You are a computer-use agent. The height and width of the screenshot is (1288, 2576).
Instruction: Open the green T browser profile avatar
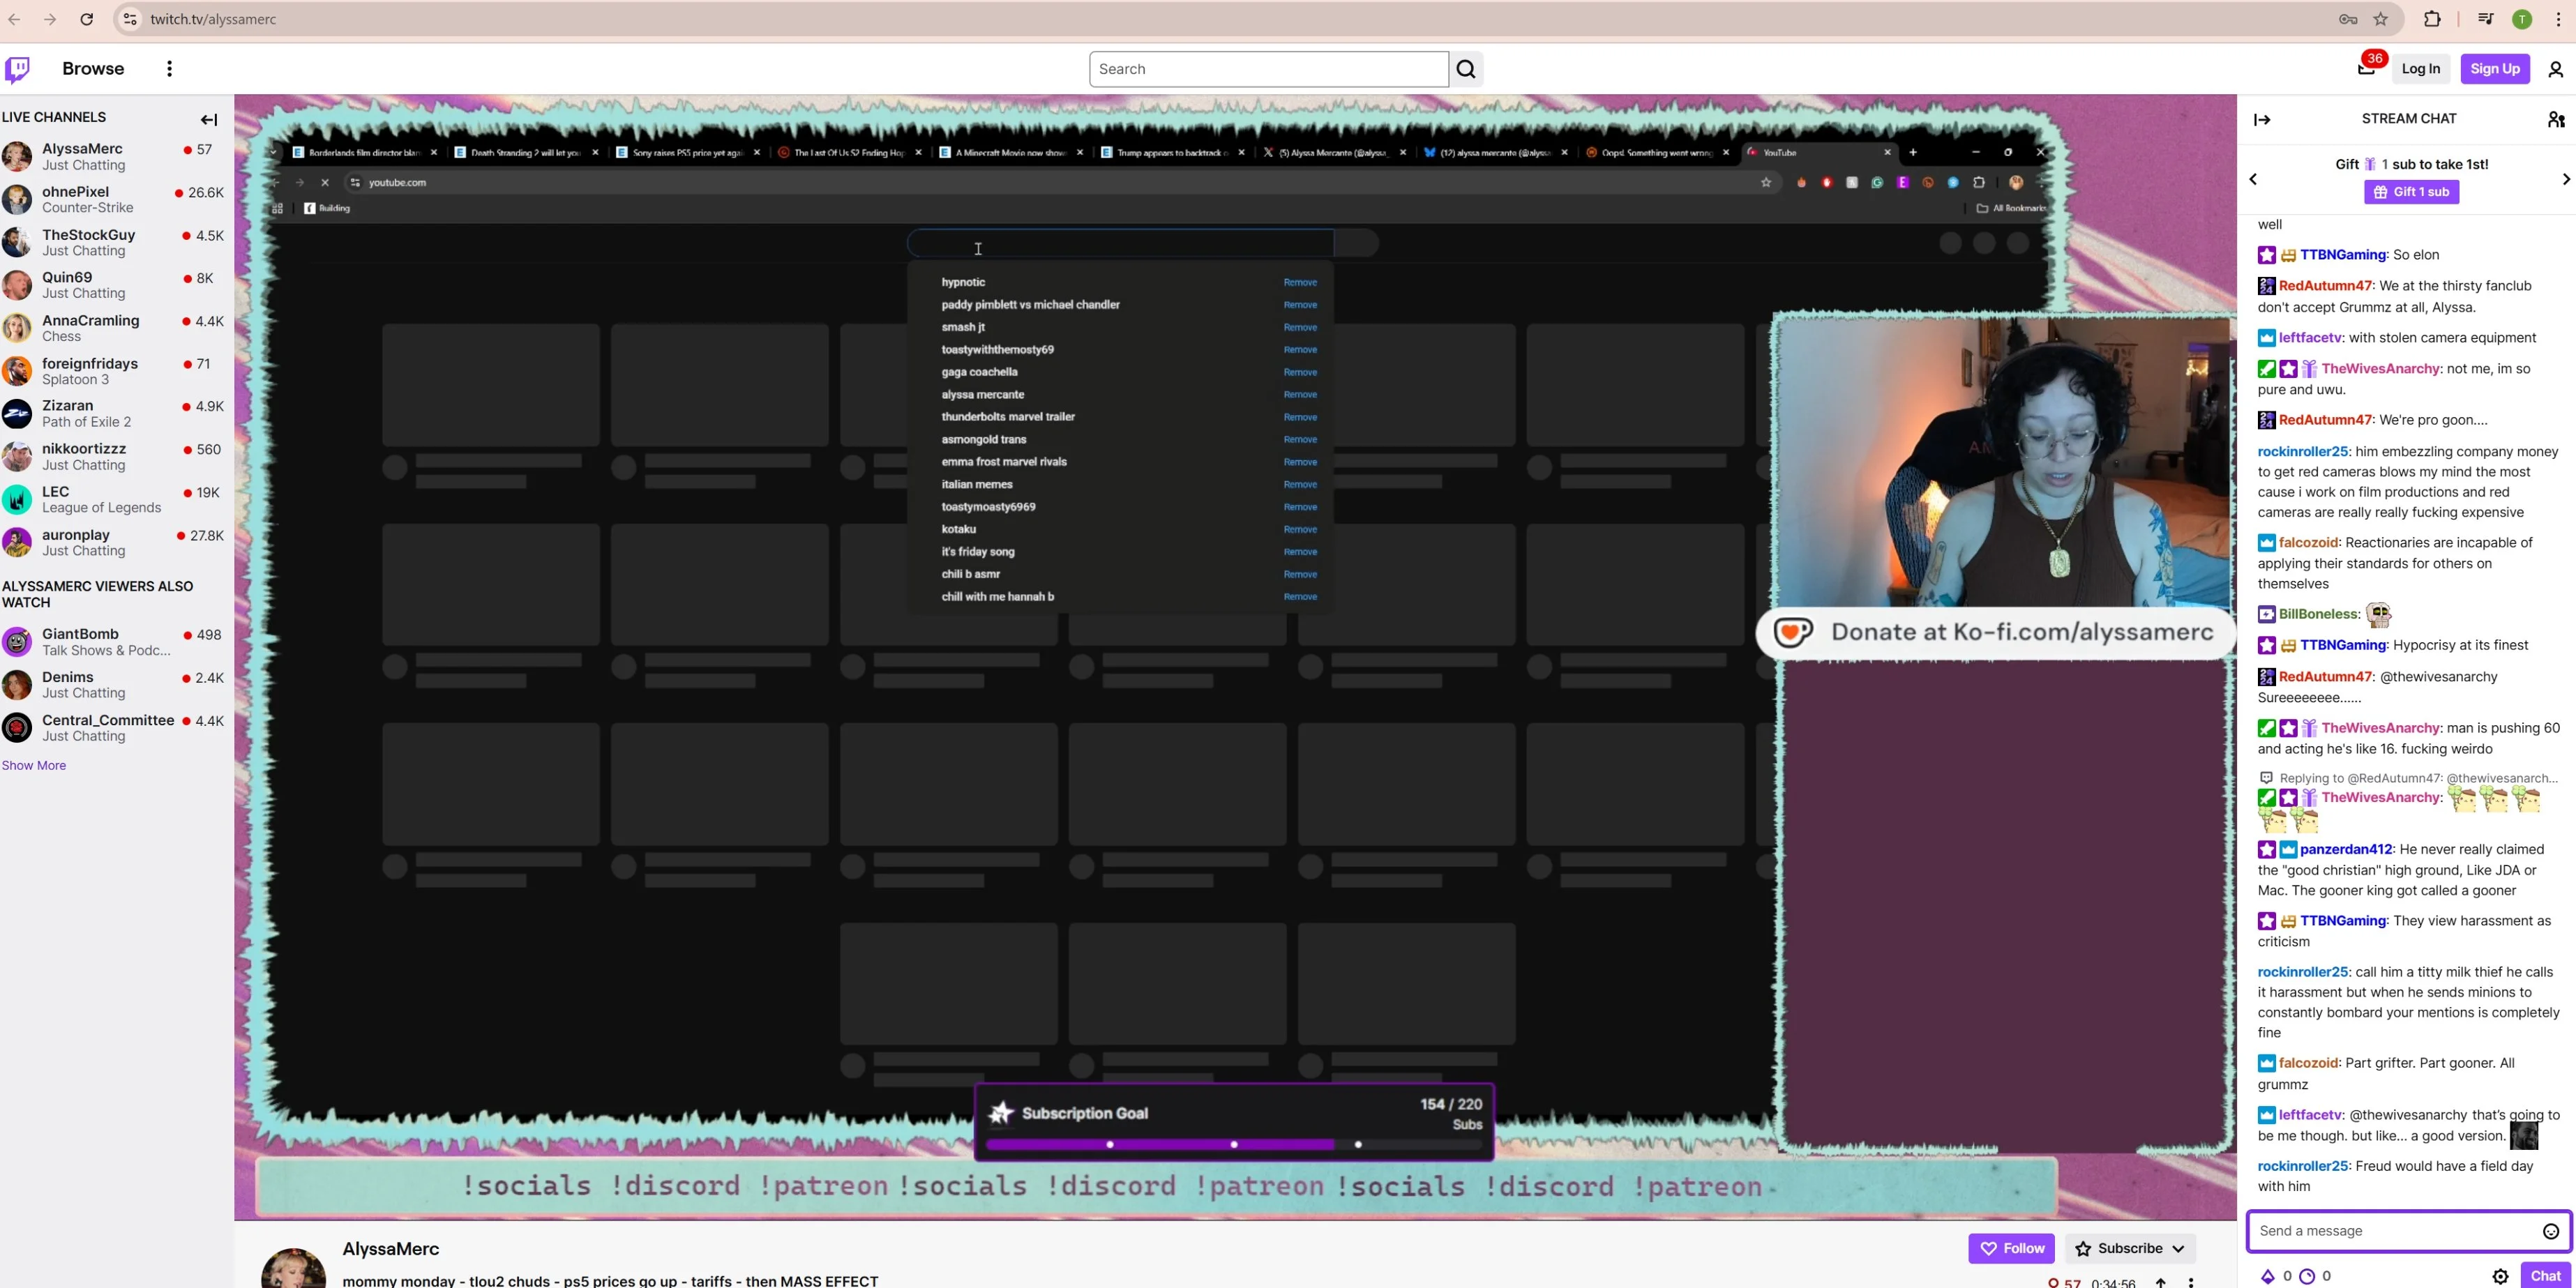(x=2522, y=19)
